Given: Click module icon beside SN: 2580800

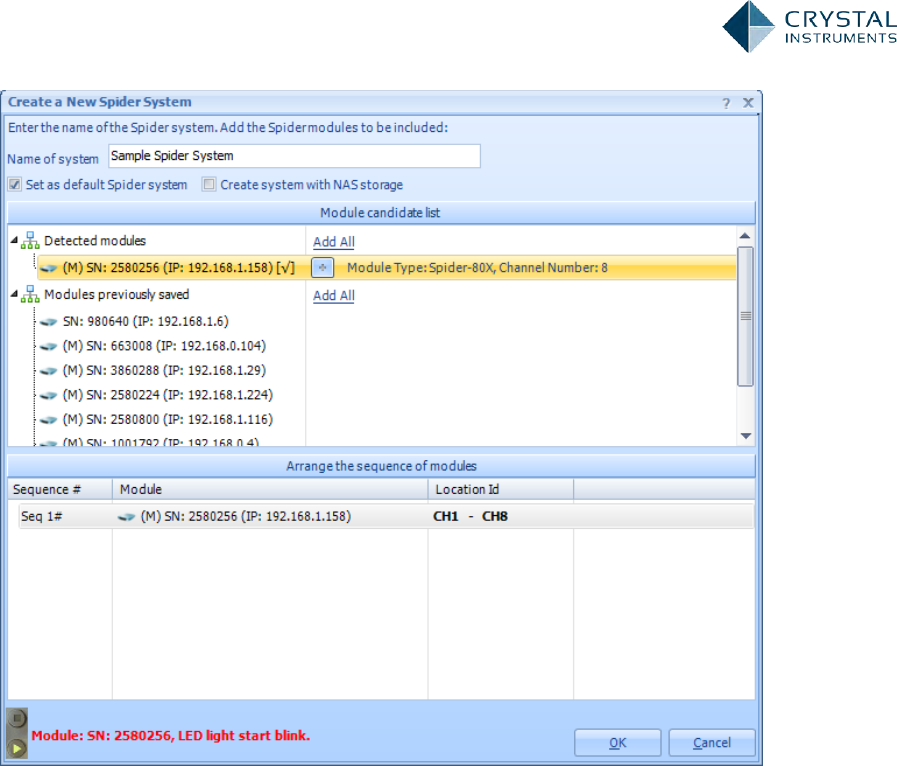Looking at the screenshot, I should point(49,420).
